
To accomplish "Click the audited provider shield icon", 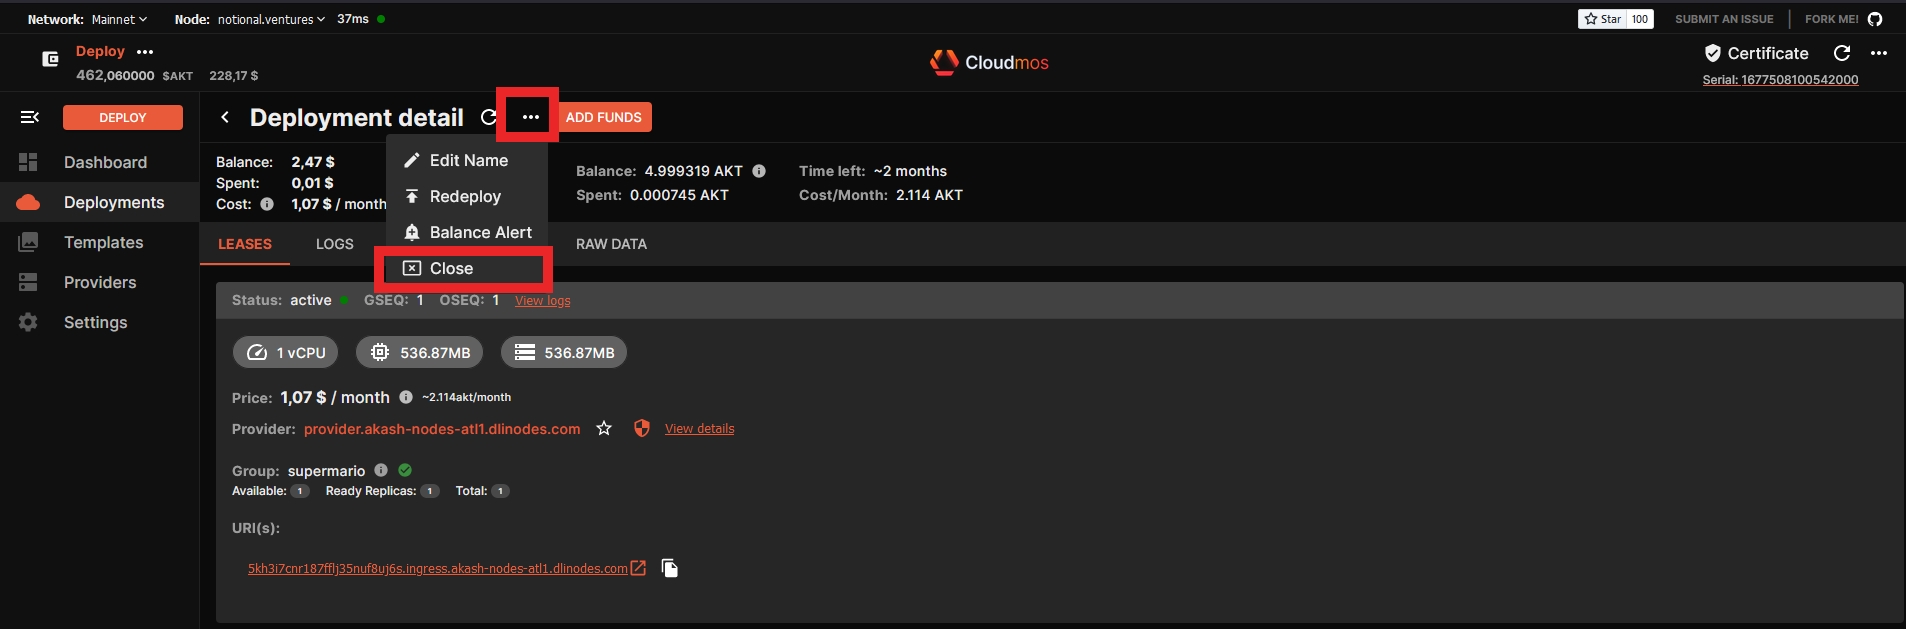I will click(642, 428).
